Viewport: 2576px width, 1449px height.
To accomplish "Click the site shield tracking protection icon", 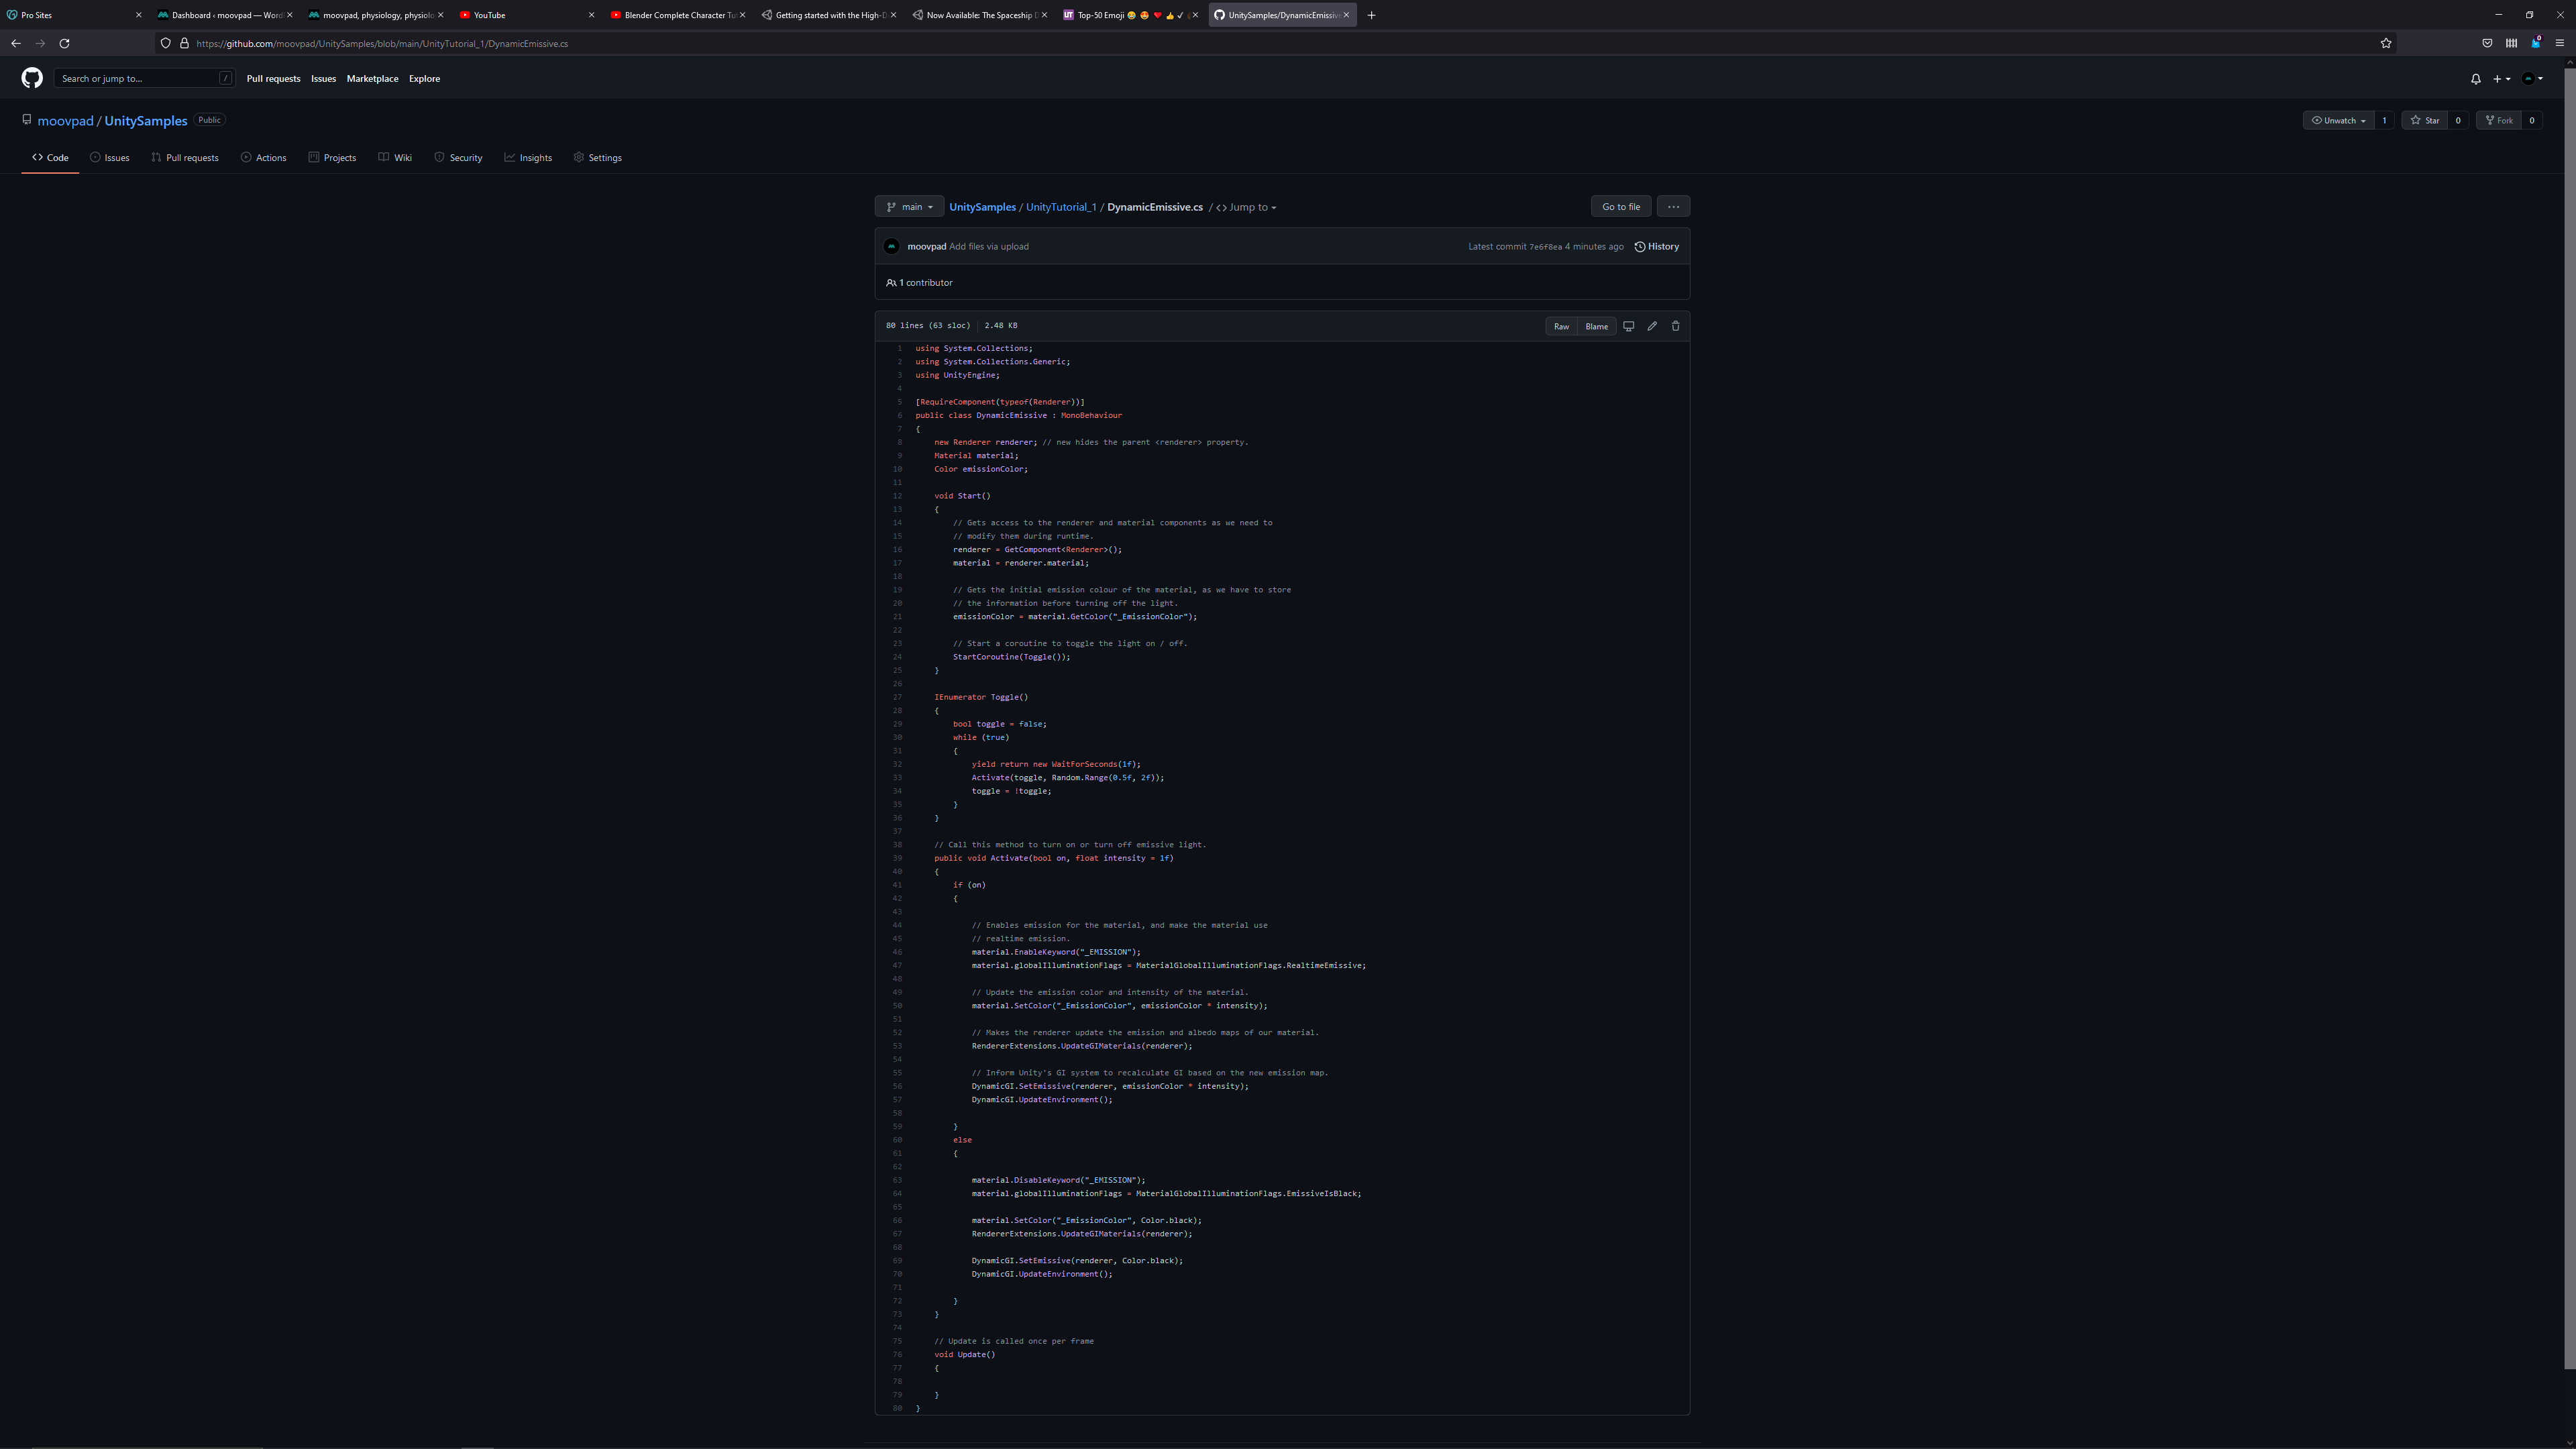I will coord(166,43).
